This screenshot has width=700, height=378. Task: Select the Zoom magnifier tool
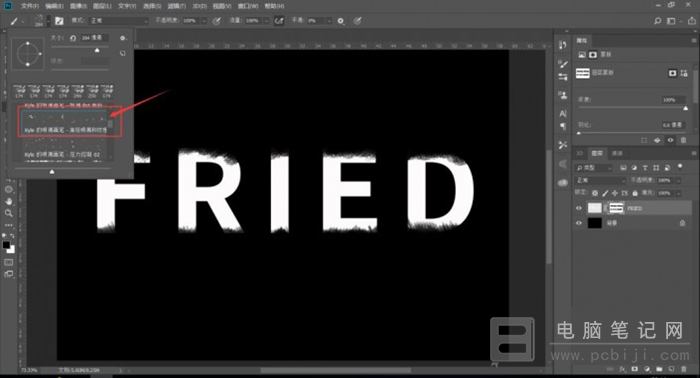click(8, 213)
